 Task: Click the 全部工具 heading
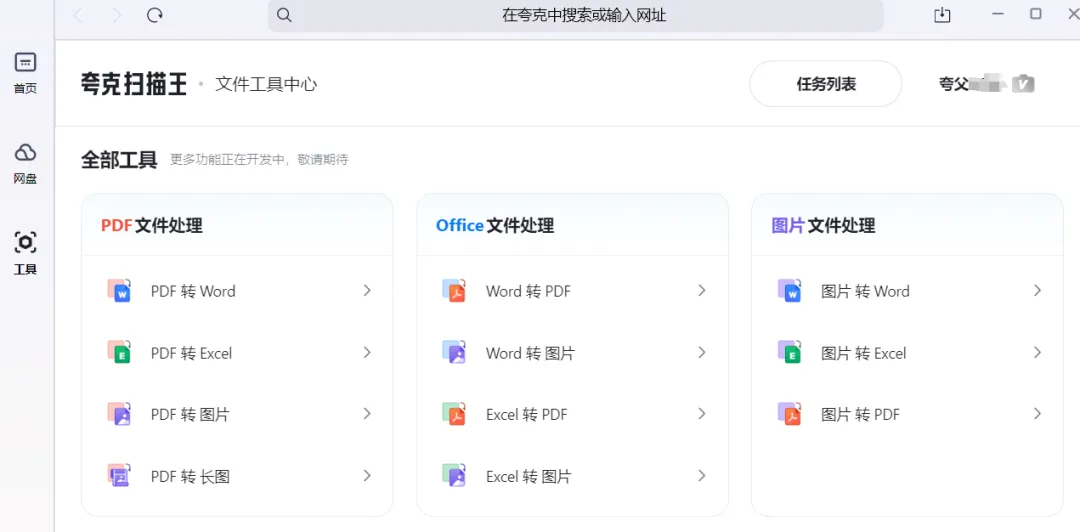pos(119,160)
